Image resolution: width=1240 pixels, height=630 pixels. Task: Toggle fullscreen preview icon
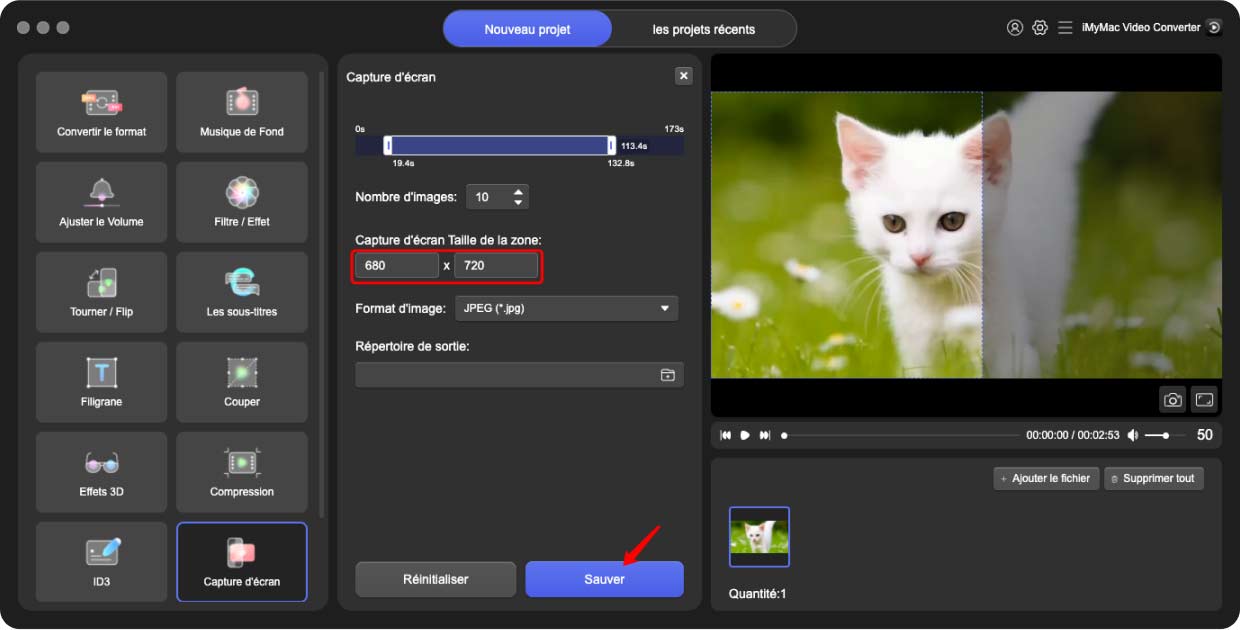coord(1204,400)
